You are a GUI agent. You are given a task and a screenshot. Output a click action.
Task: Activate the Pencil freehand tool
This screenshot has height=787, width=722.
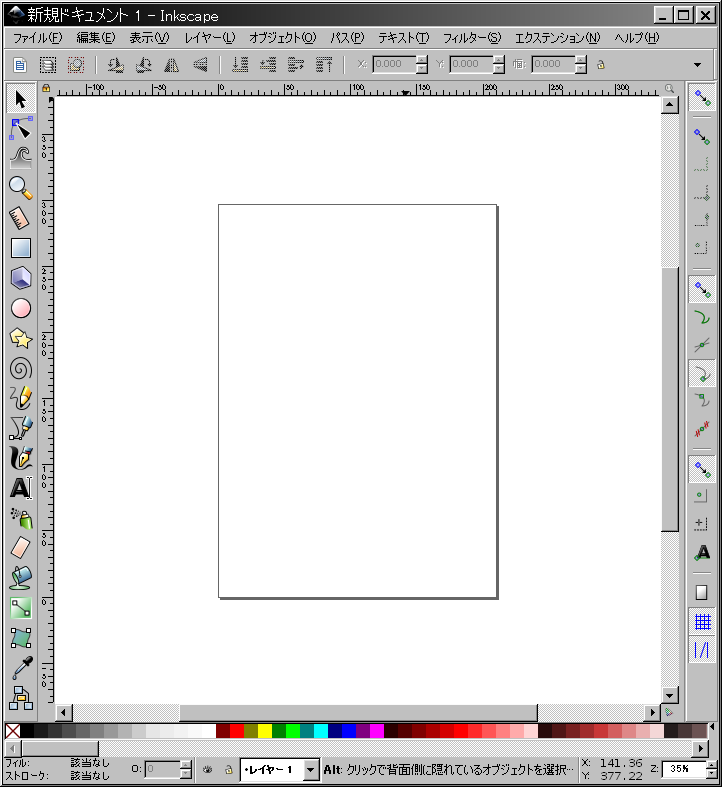21,398
